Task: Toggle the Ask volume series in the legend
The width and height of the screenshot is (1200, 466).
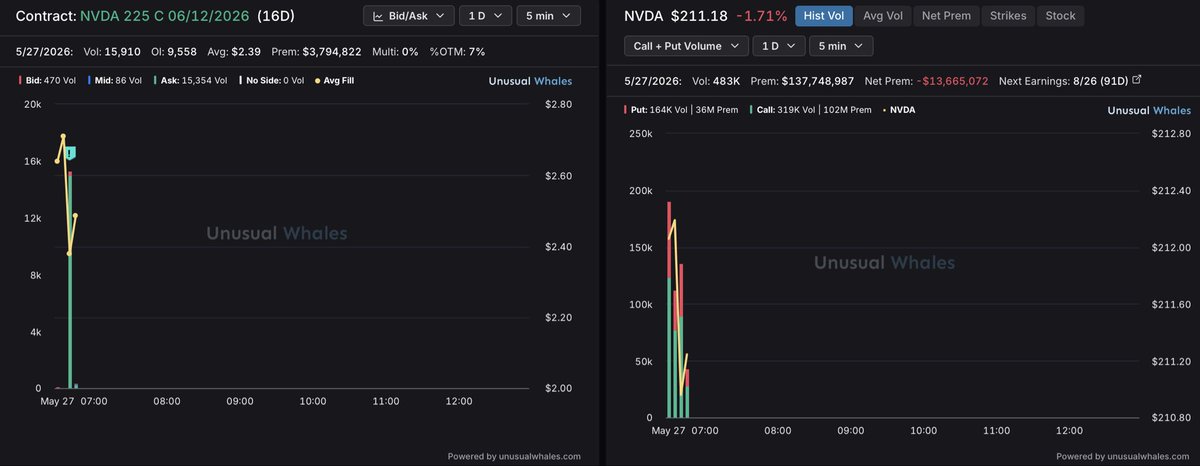Action: coord(190,81)
